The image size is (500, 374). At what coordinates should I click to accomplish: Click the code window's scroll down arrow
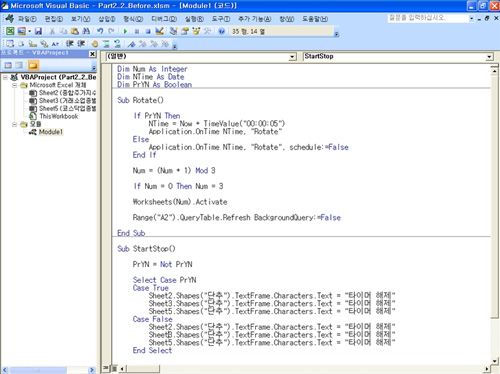tap(494, 361)
